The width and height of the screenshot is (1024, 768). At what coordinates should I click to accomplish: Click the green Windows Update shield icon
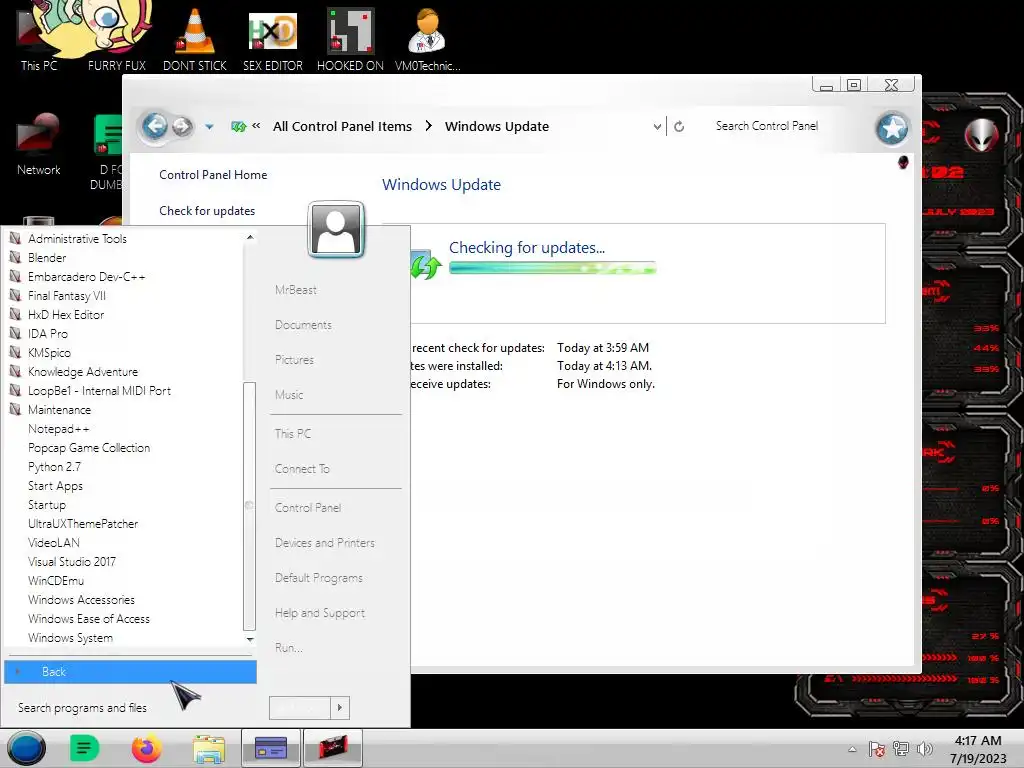(x=424, y=265)
